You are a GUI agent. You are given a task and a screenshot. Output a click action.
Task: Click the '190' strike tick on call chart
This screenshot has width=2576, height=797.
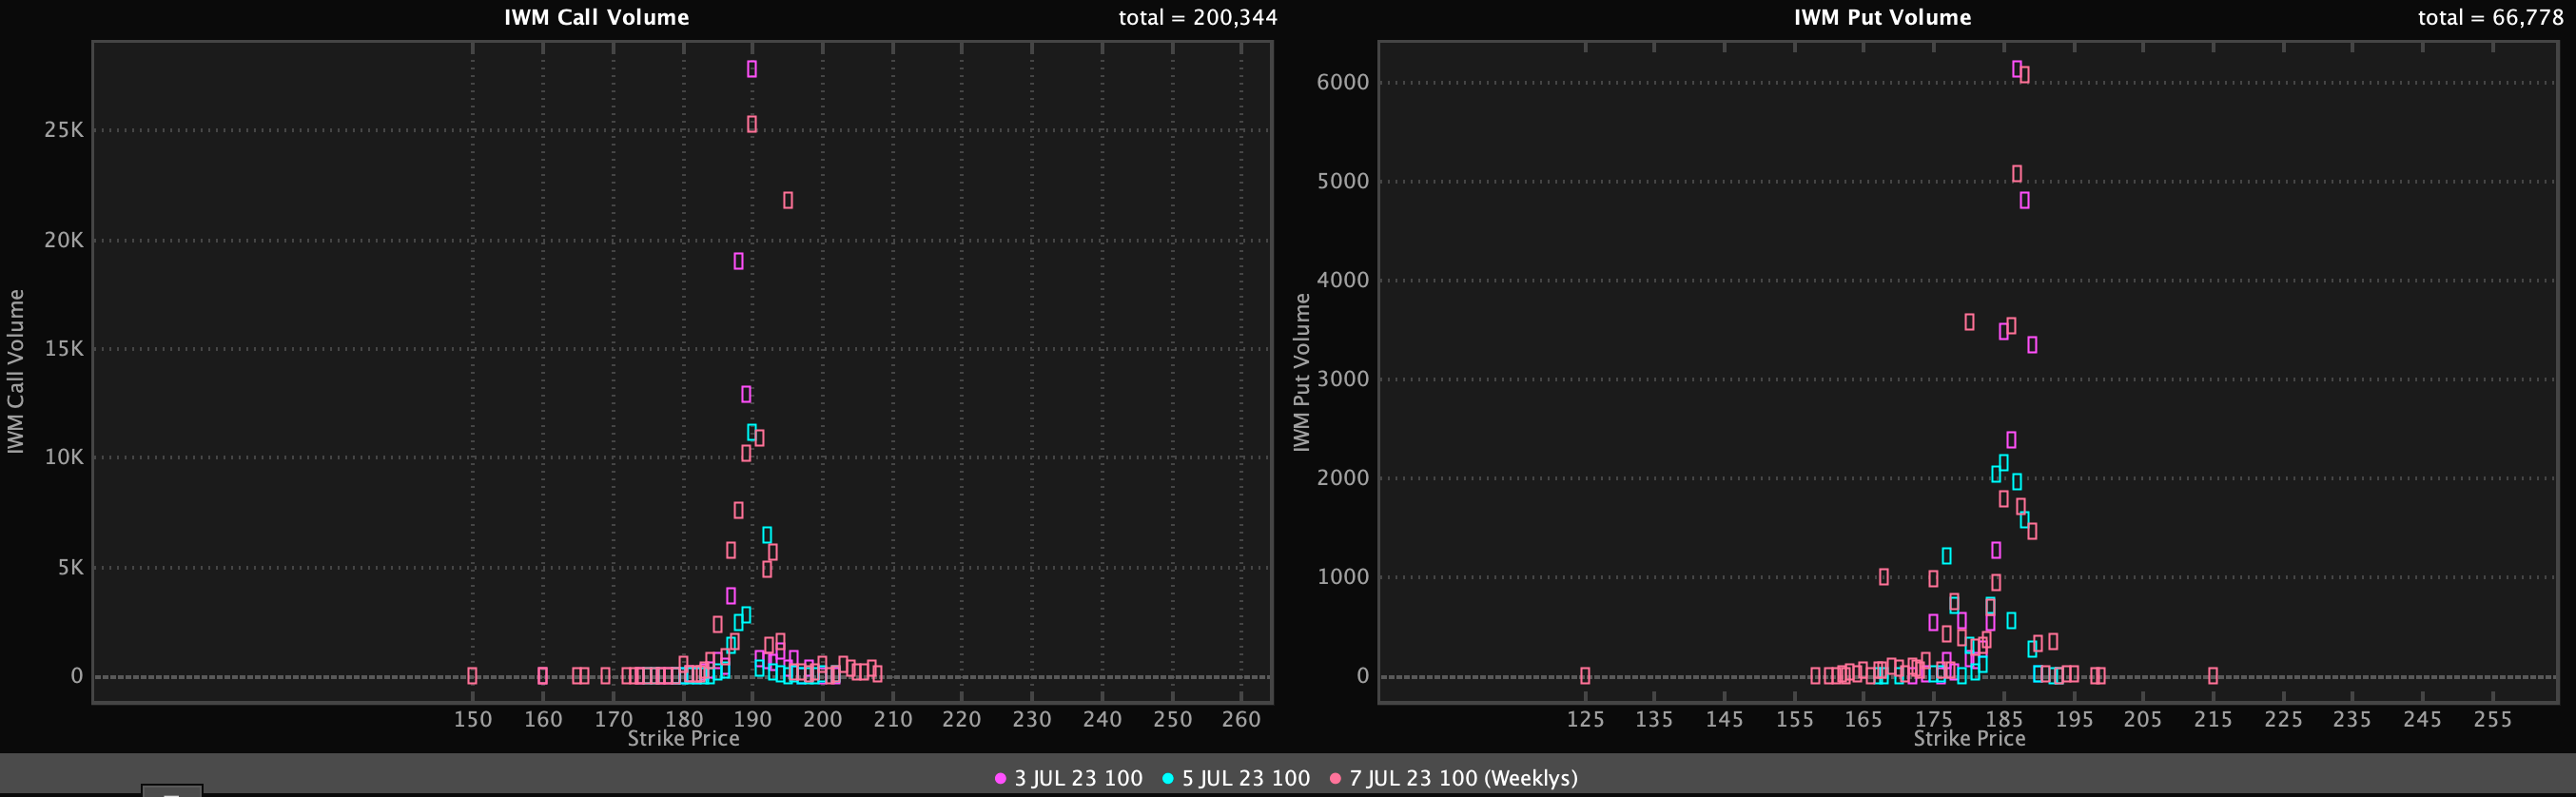pos(752,719)
